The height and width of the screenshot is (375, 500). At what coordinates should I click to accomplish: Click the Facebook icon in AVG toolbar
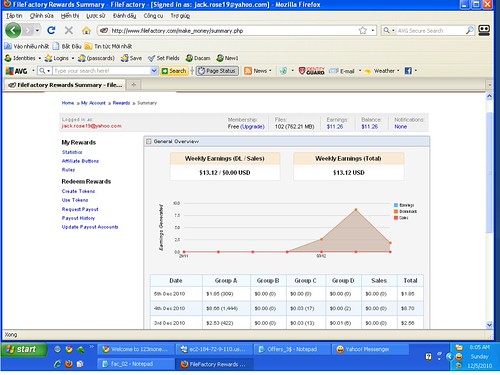point(408,71)
